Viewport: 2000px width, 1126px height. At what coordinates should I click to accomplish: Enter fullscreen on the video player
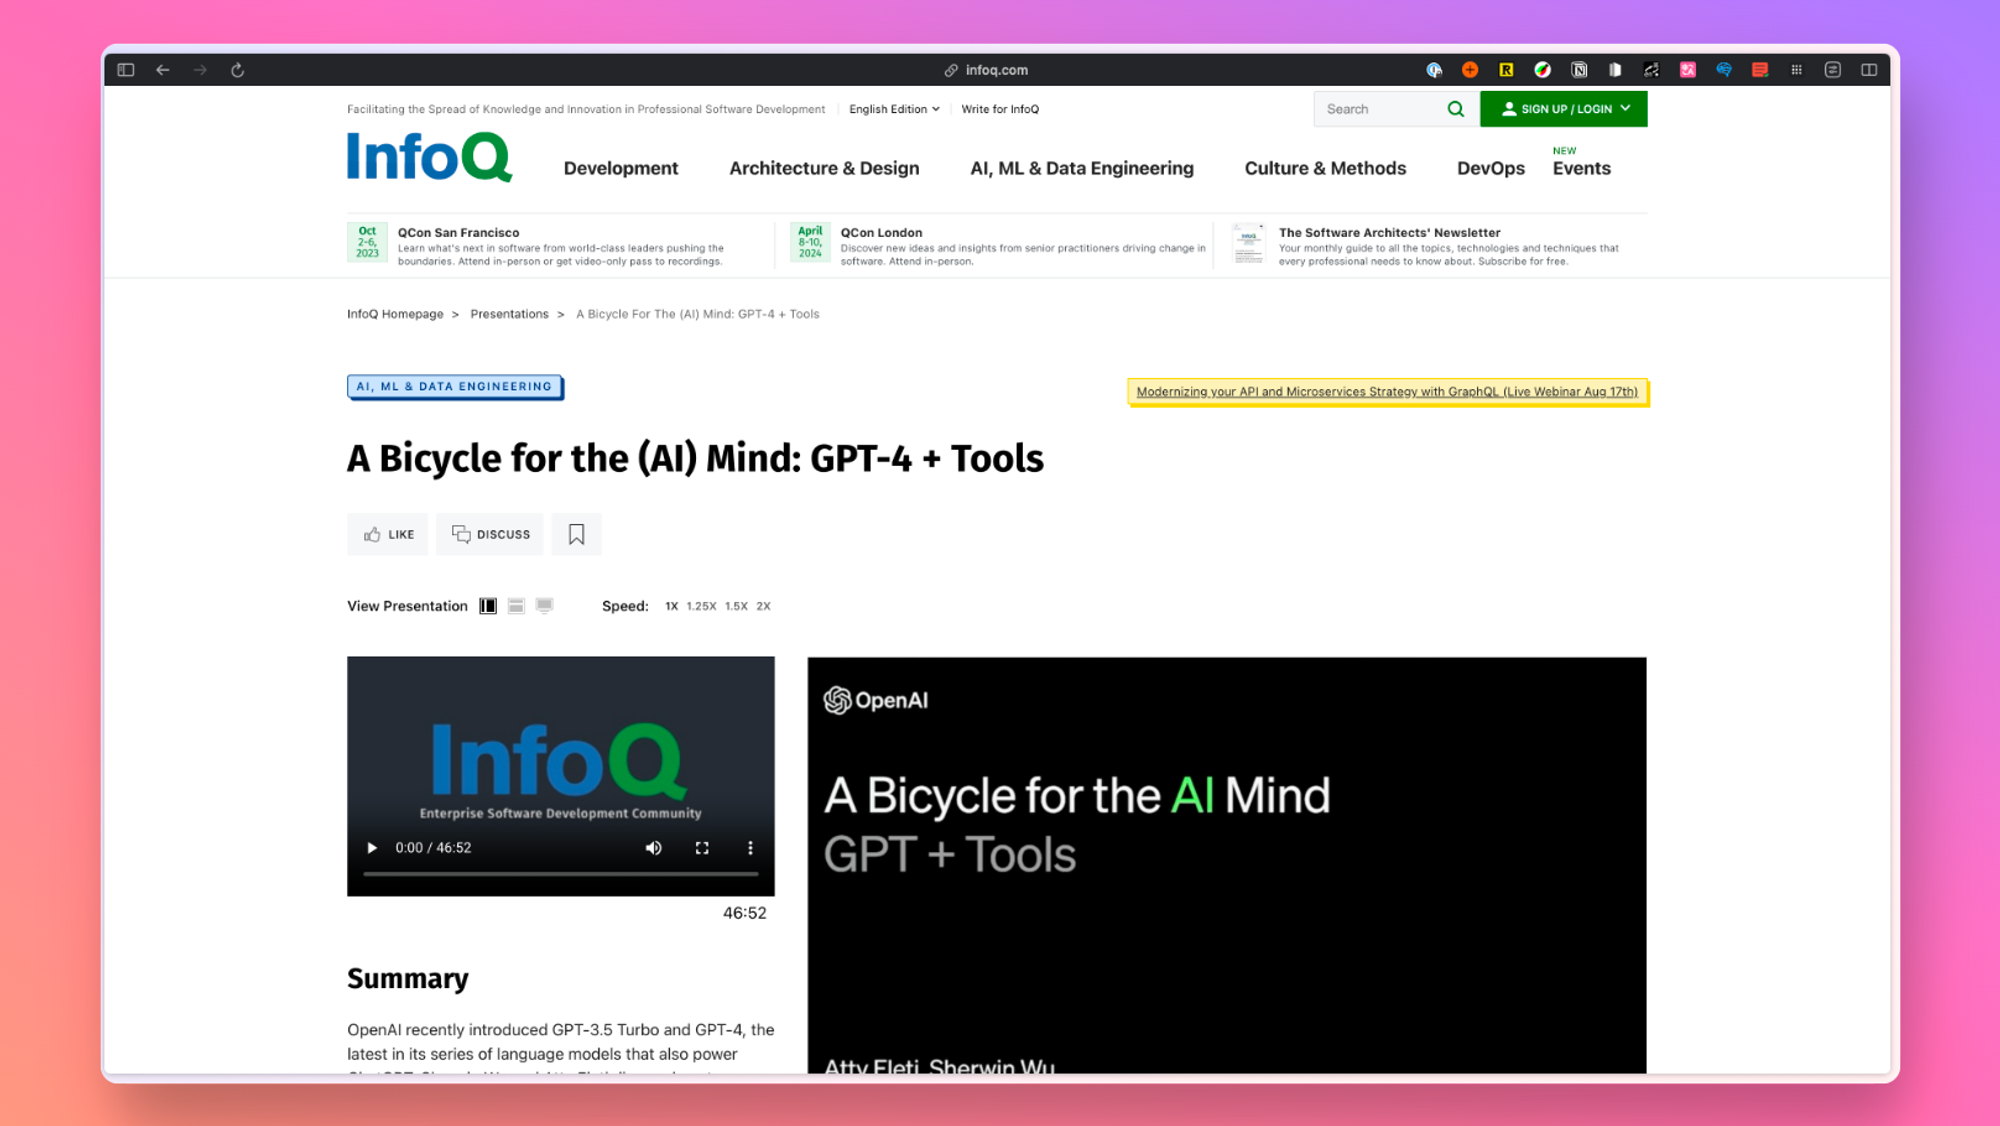(x=702, y=848)
